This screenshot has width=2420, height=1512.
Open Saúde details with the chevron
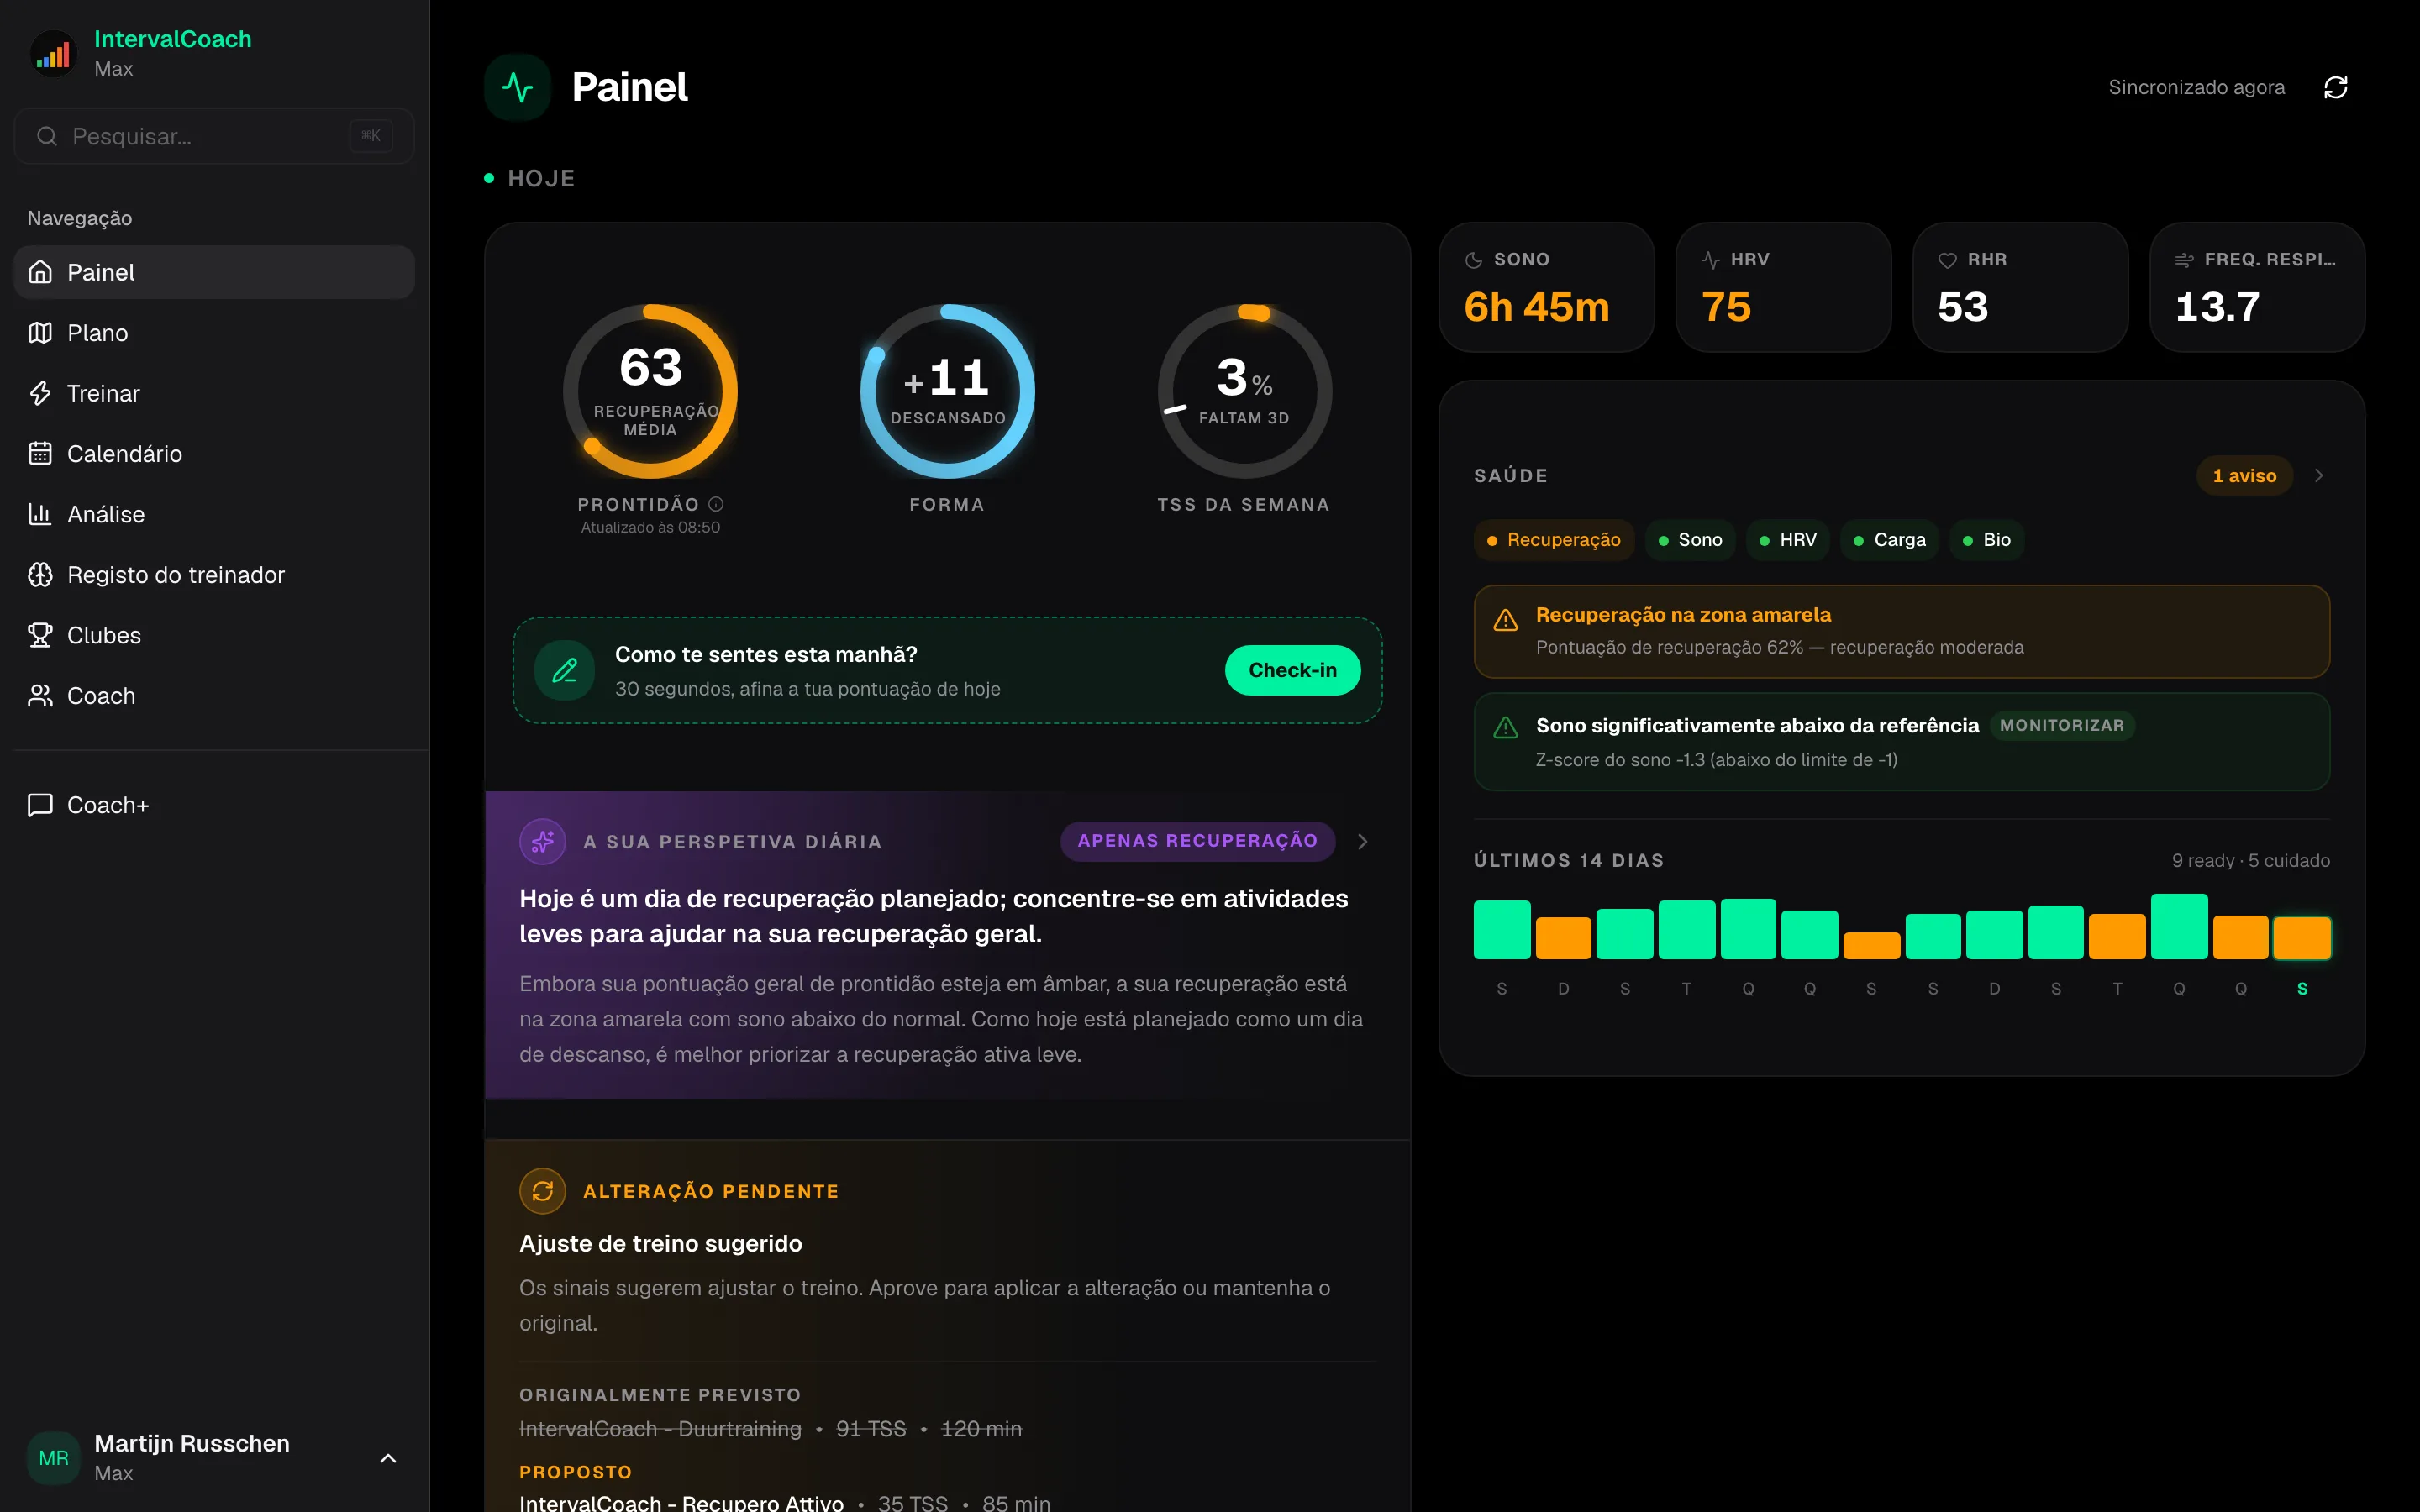tap(2319, 476)
